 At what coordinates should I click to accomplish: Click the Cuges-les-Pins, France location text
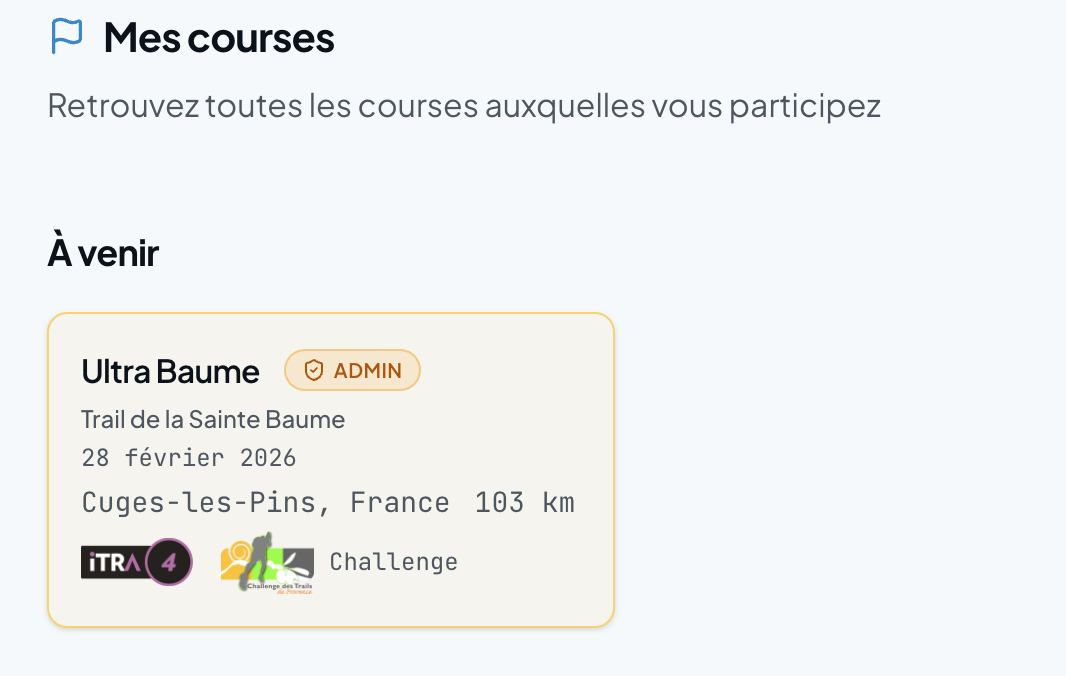(264, 502)
